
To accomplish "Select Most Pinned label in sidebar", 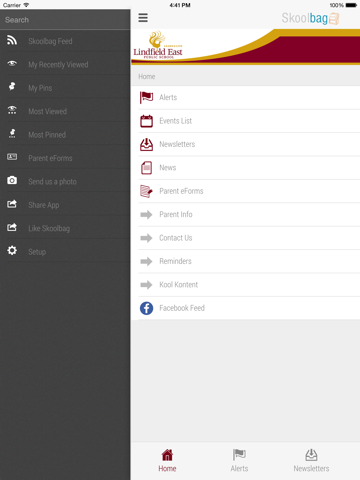I will (x=47, y=135).
